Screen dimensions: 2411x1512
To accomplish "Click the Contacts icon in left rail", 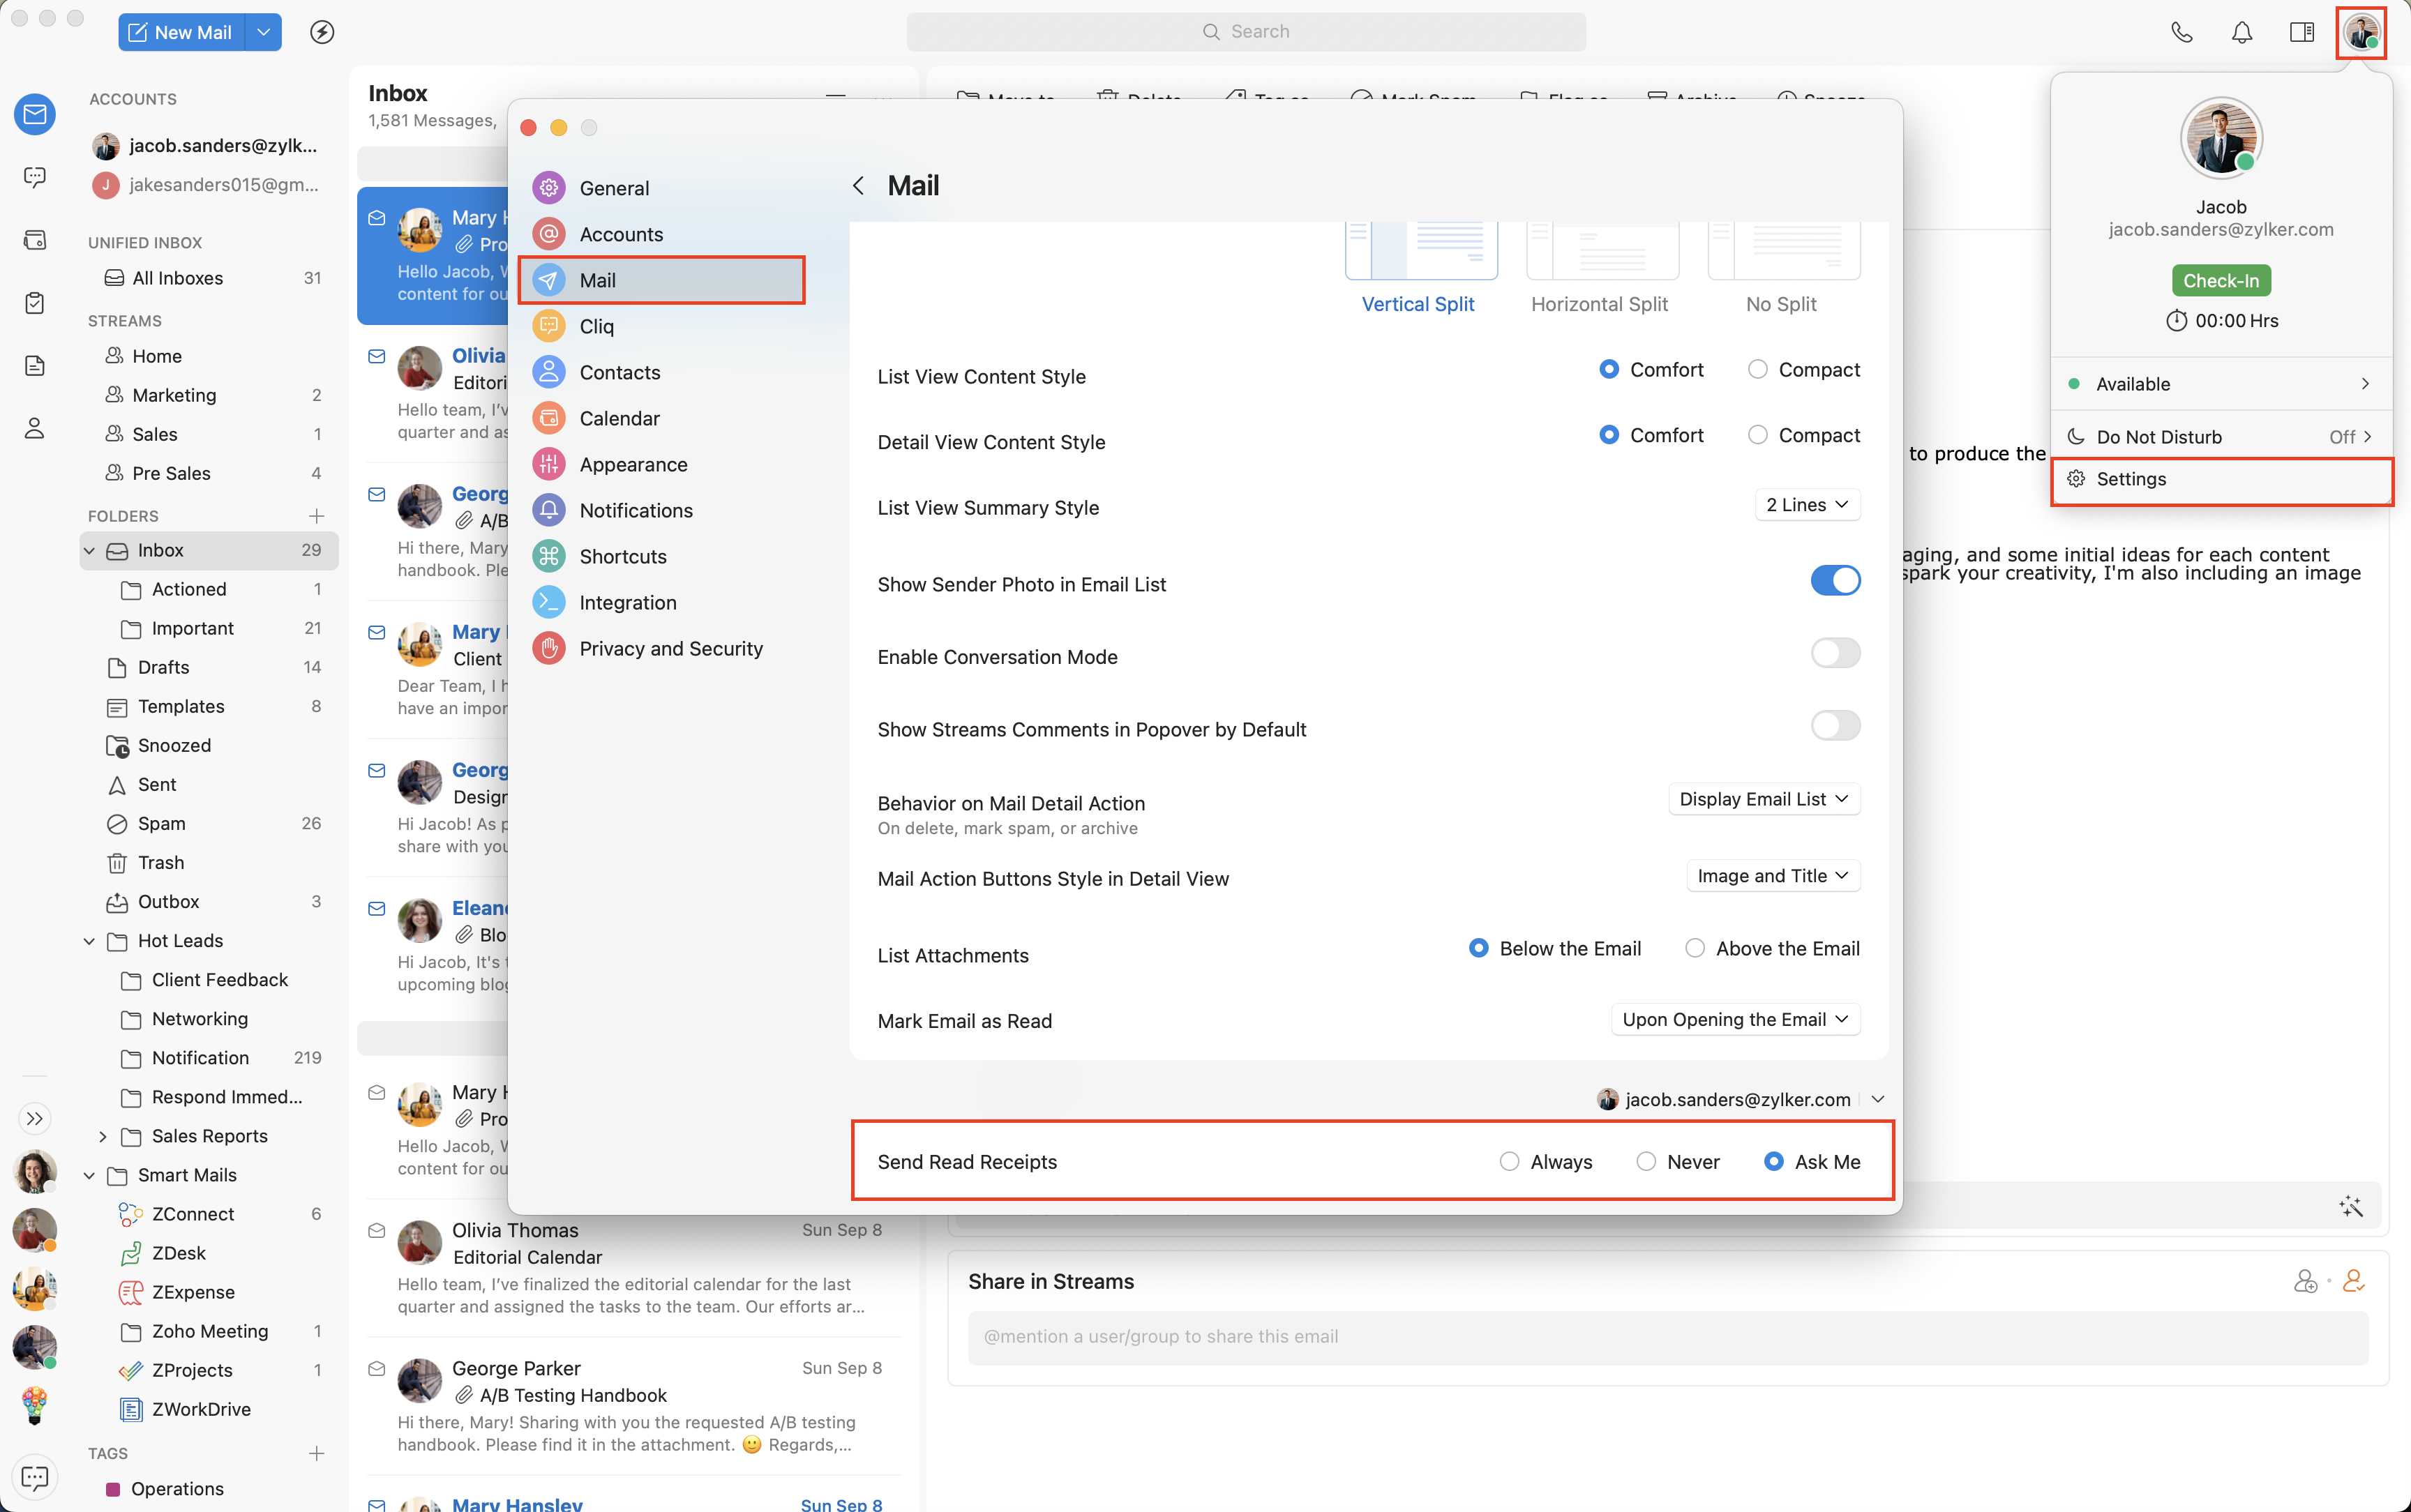I will (35, 429).
